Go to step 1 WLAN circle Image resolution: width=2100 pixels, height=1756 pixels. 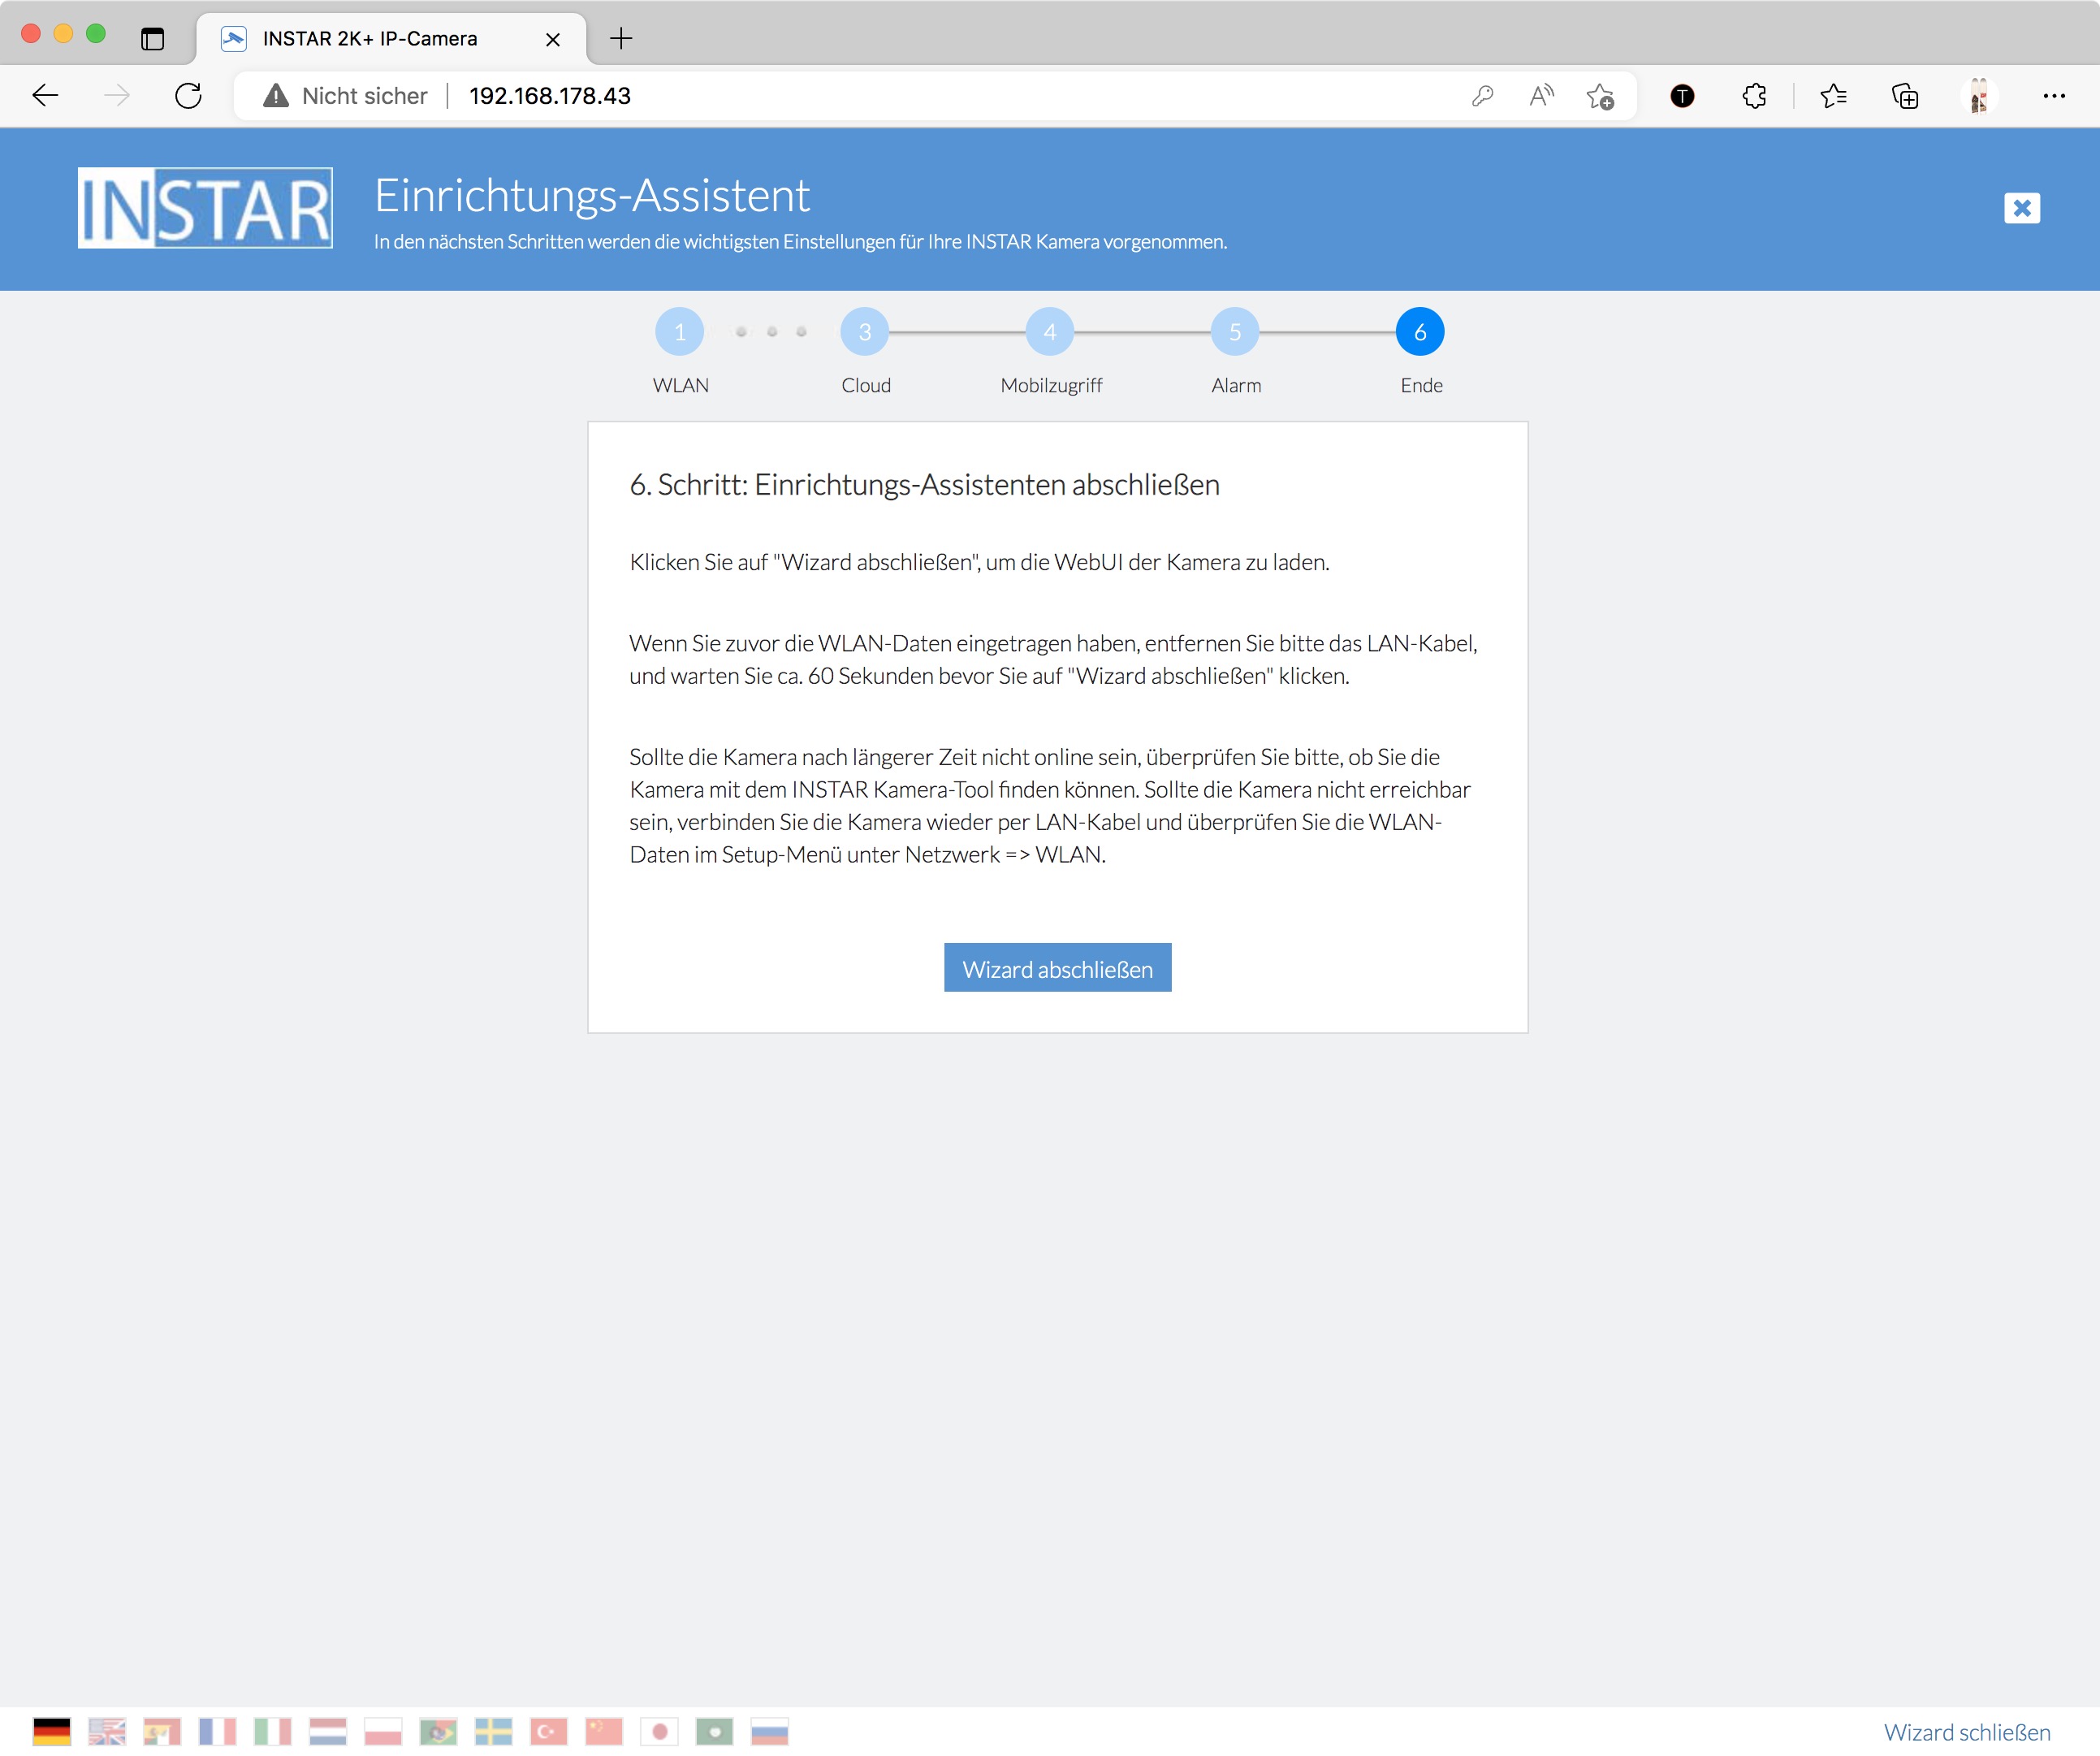pos(680,332)
